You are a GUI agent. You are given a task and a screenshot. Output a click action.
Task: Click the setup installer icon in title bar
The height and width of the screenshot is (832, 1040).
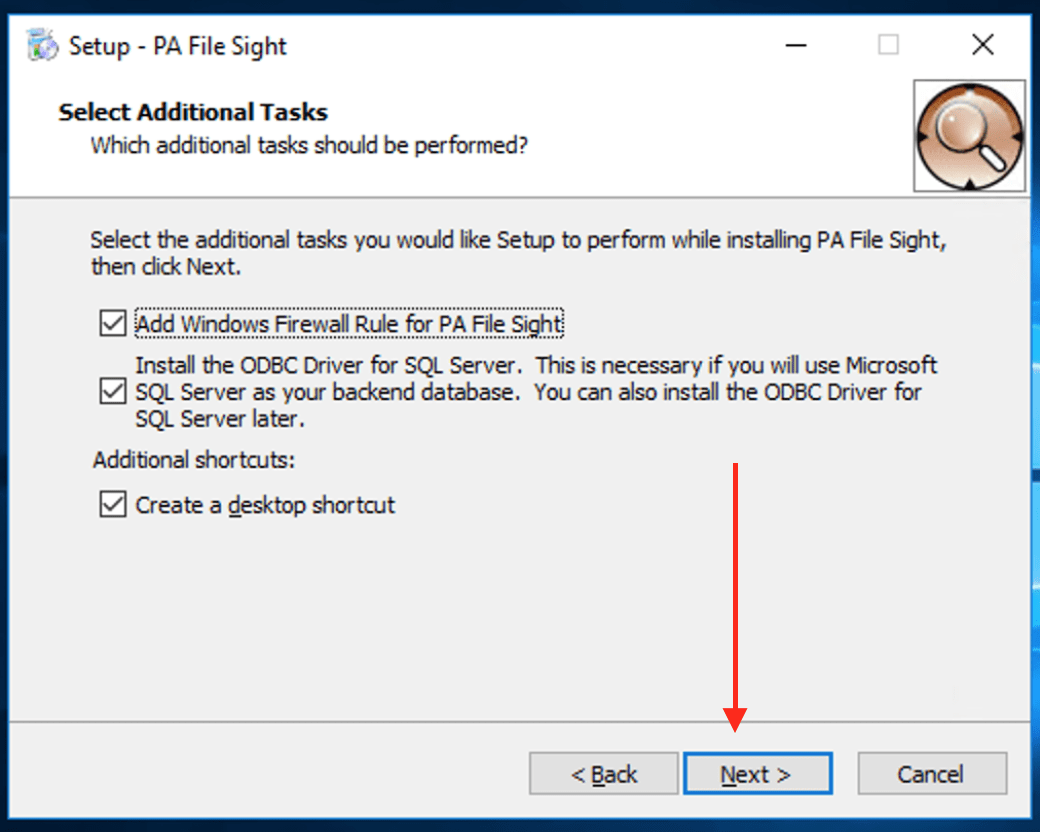[42, 46]
